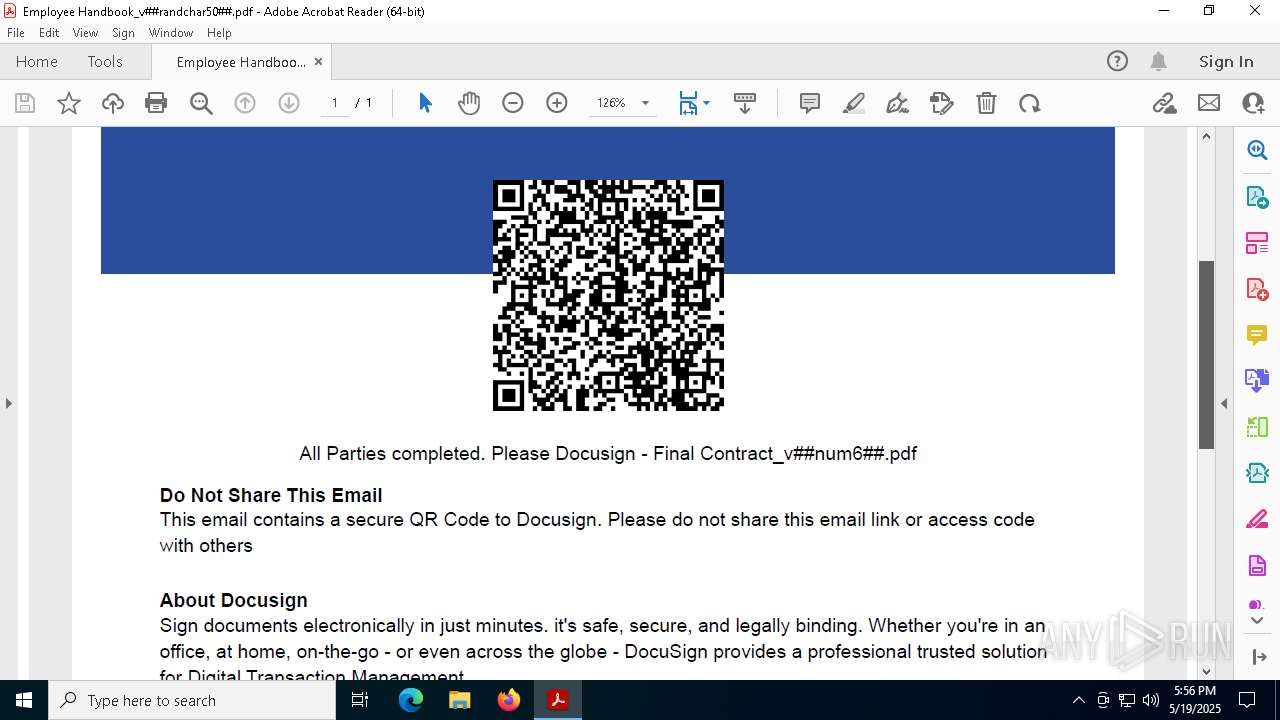
Task: Open the purple page tool in right pane
Action: (1257, 566)
